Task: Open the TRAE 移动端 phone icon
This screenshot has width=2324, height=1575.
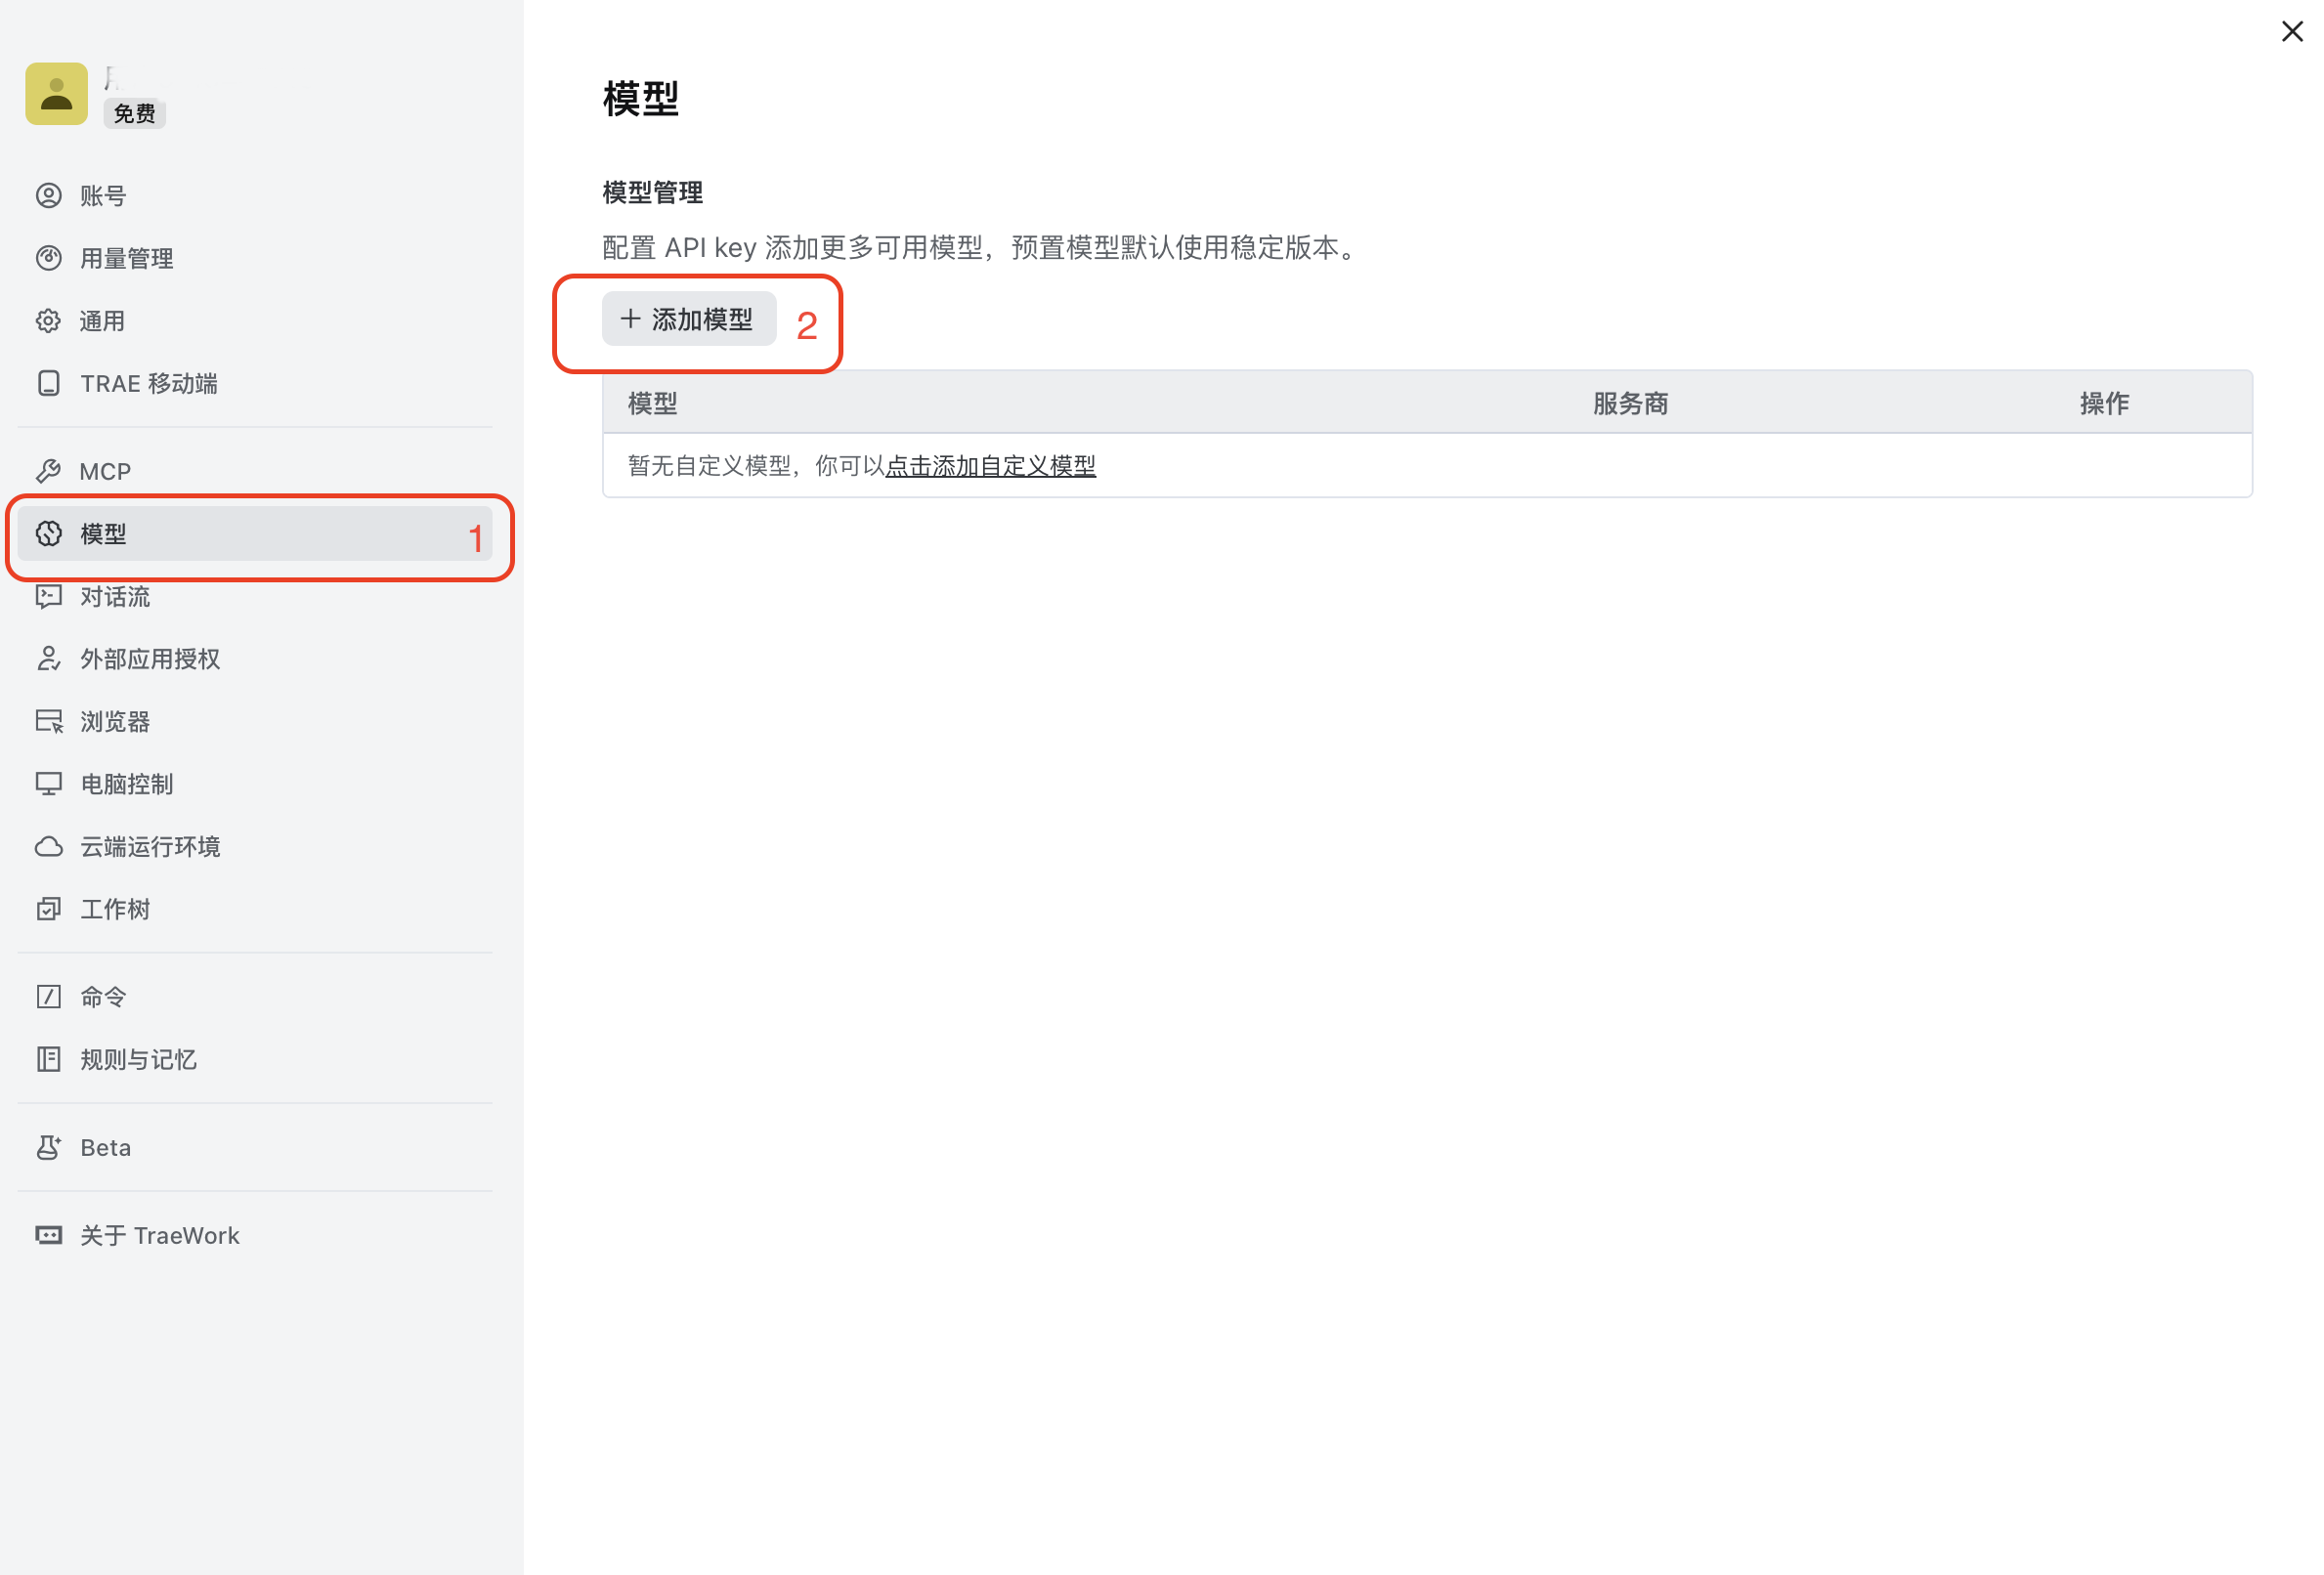Action: [x=48, y=383]
